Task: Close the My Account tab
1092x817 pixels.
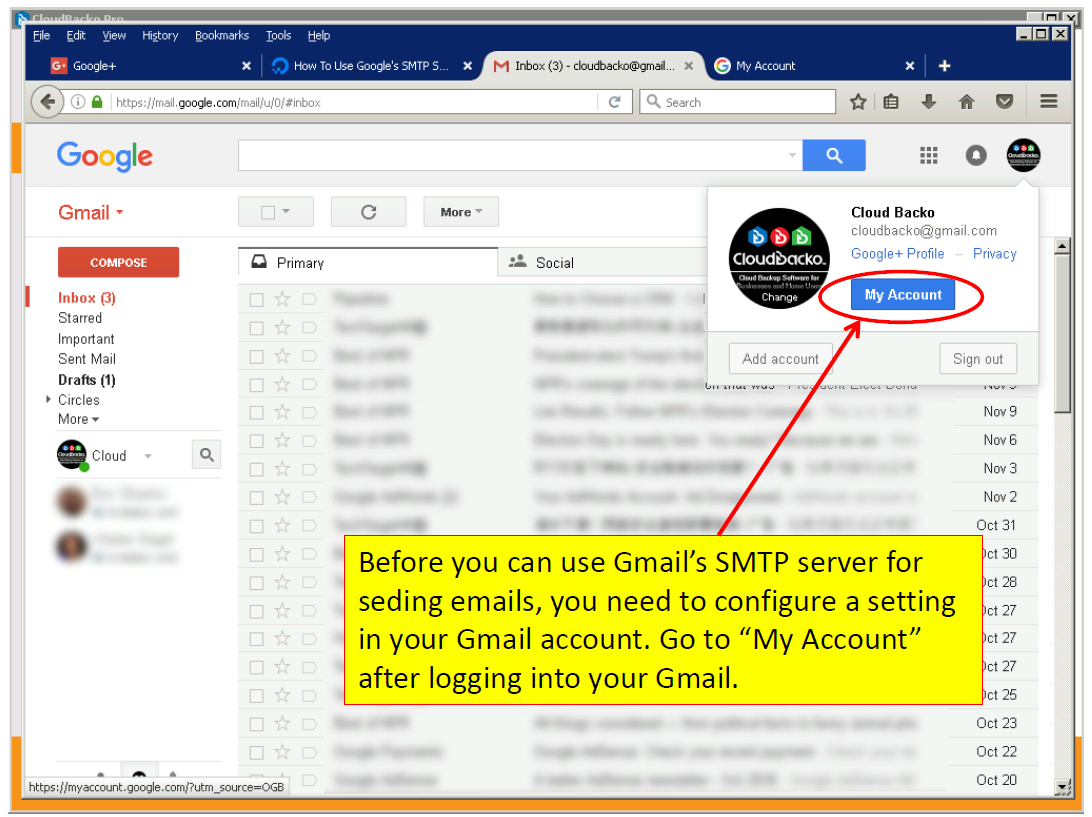Action: tap(910, 65)
